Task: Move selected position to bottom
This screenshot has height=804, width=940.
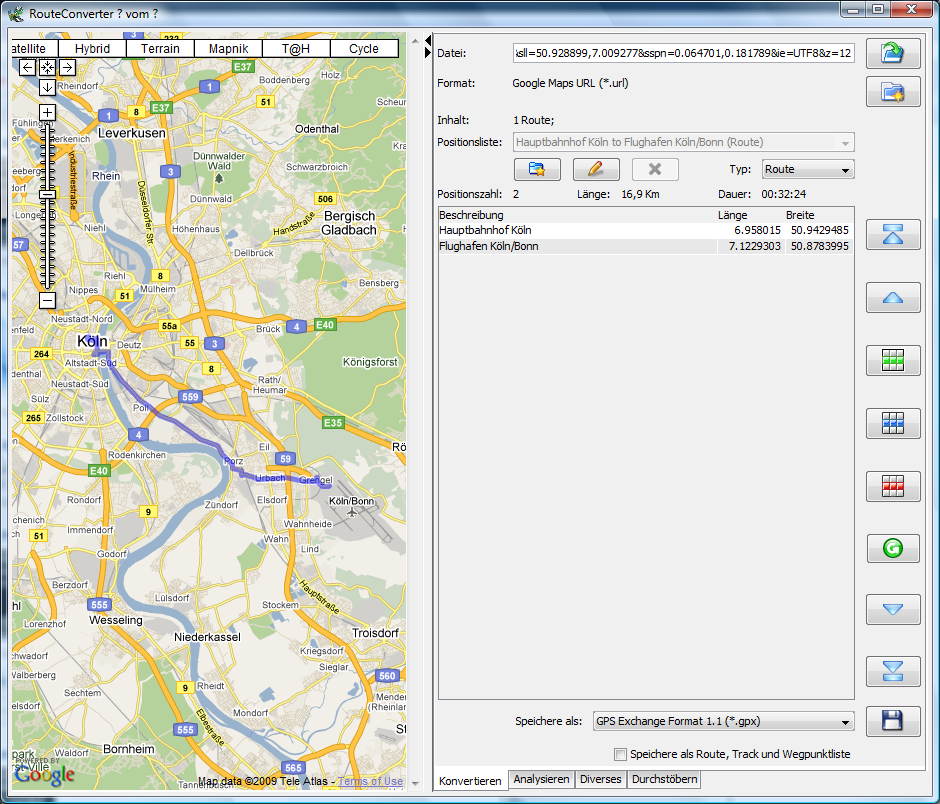Action: point(893,671)
